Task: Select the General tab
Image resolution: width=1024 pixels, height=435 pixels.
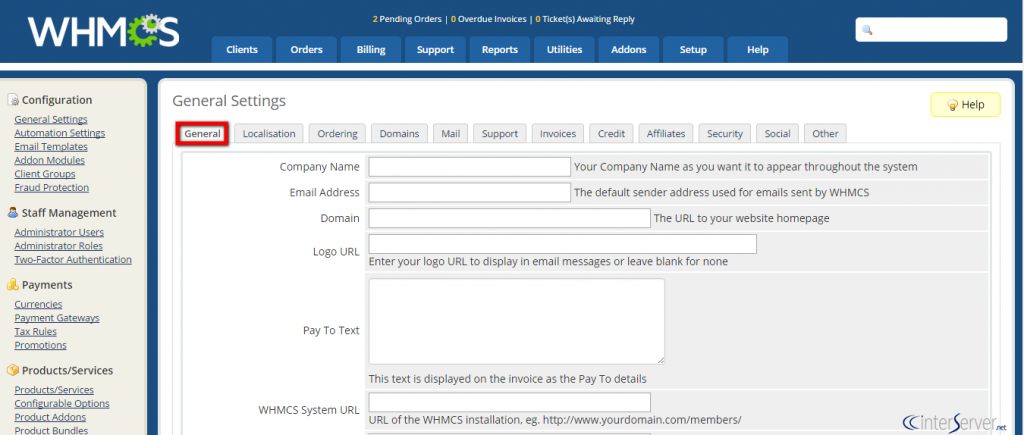Action: 202,133
